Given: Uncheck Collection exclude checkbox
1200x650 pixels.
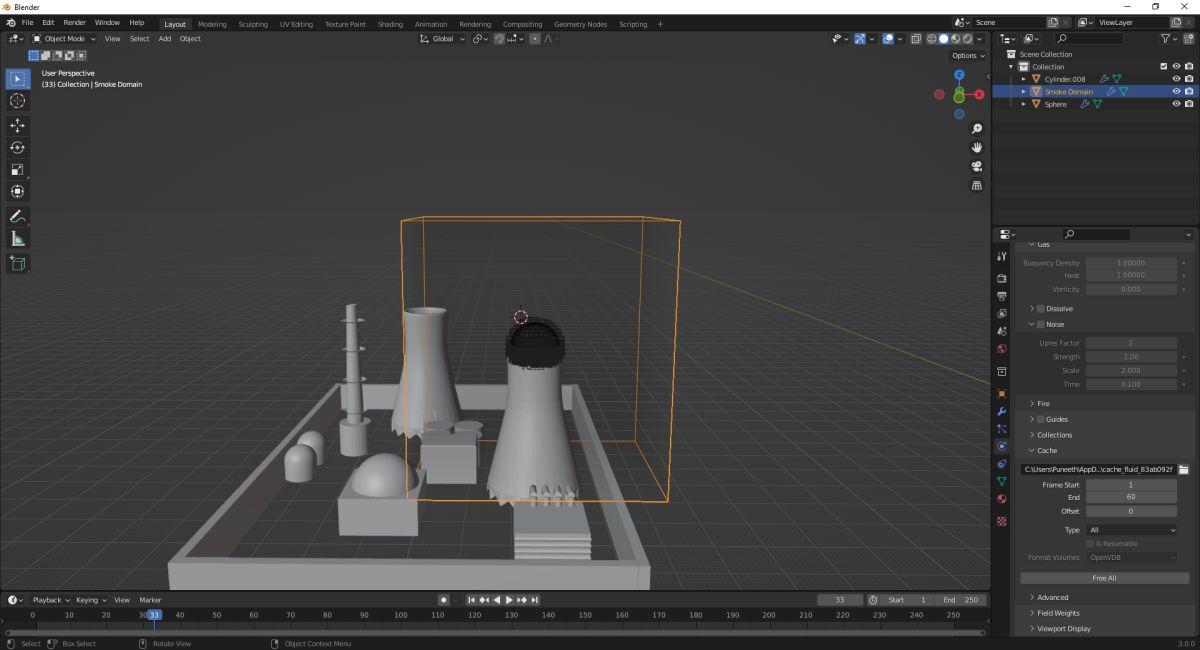Looking at the screenshot, I should pyautogui.click(x=1163, y=67).
